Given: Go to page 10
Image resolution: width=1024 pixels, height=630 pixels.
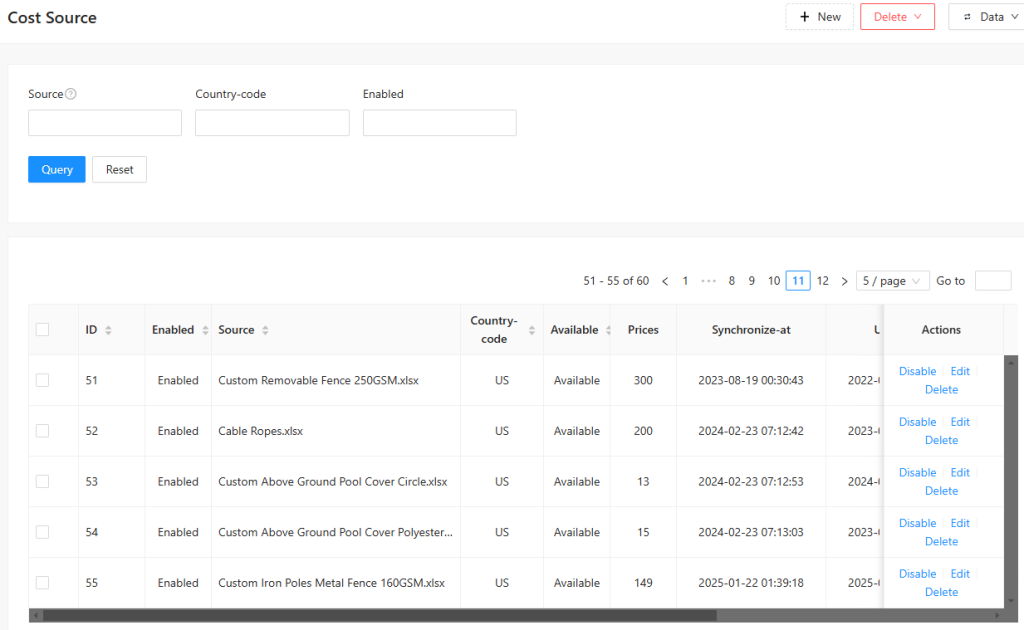Looking at the screenshot, I should [774, 281].
